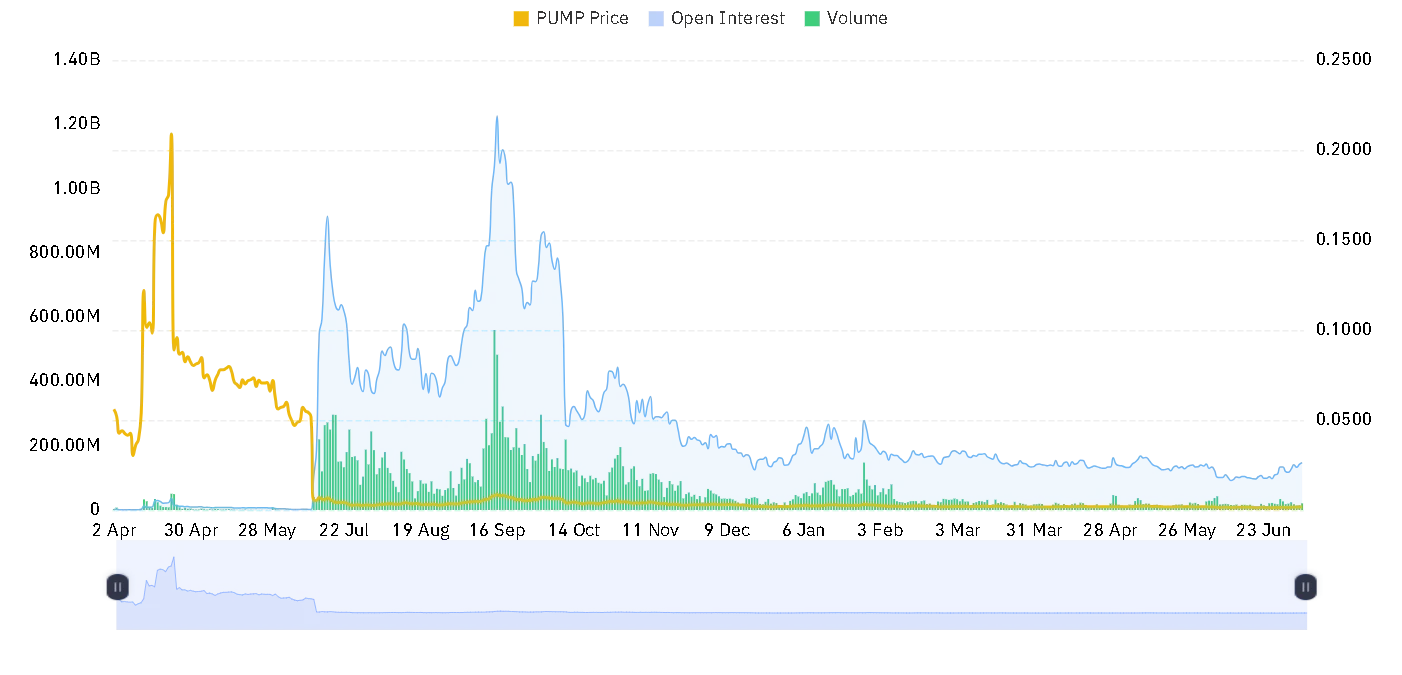
Task: Click the 1.00B left axis label
Action: 77,188
